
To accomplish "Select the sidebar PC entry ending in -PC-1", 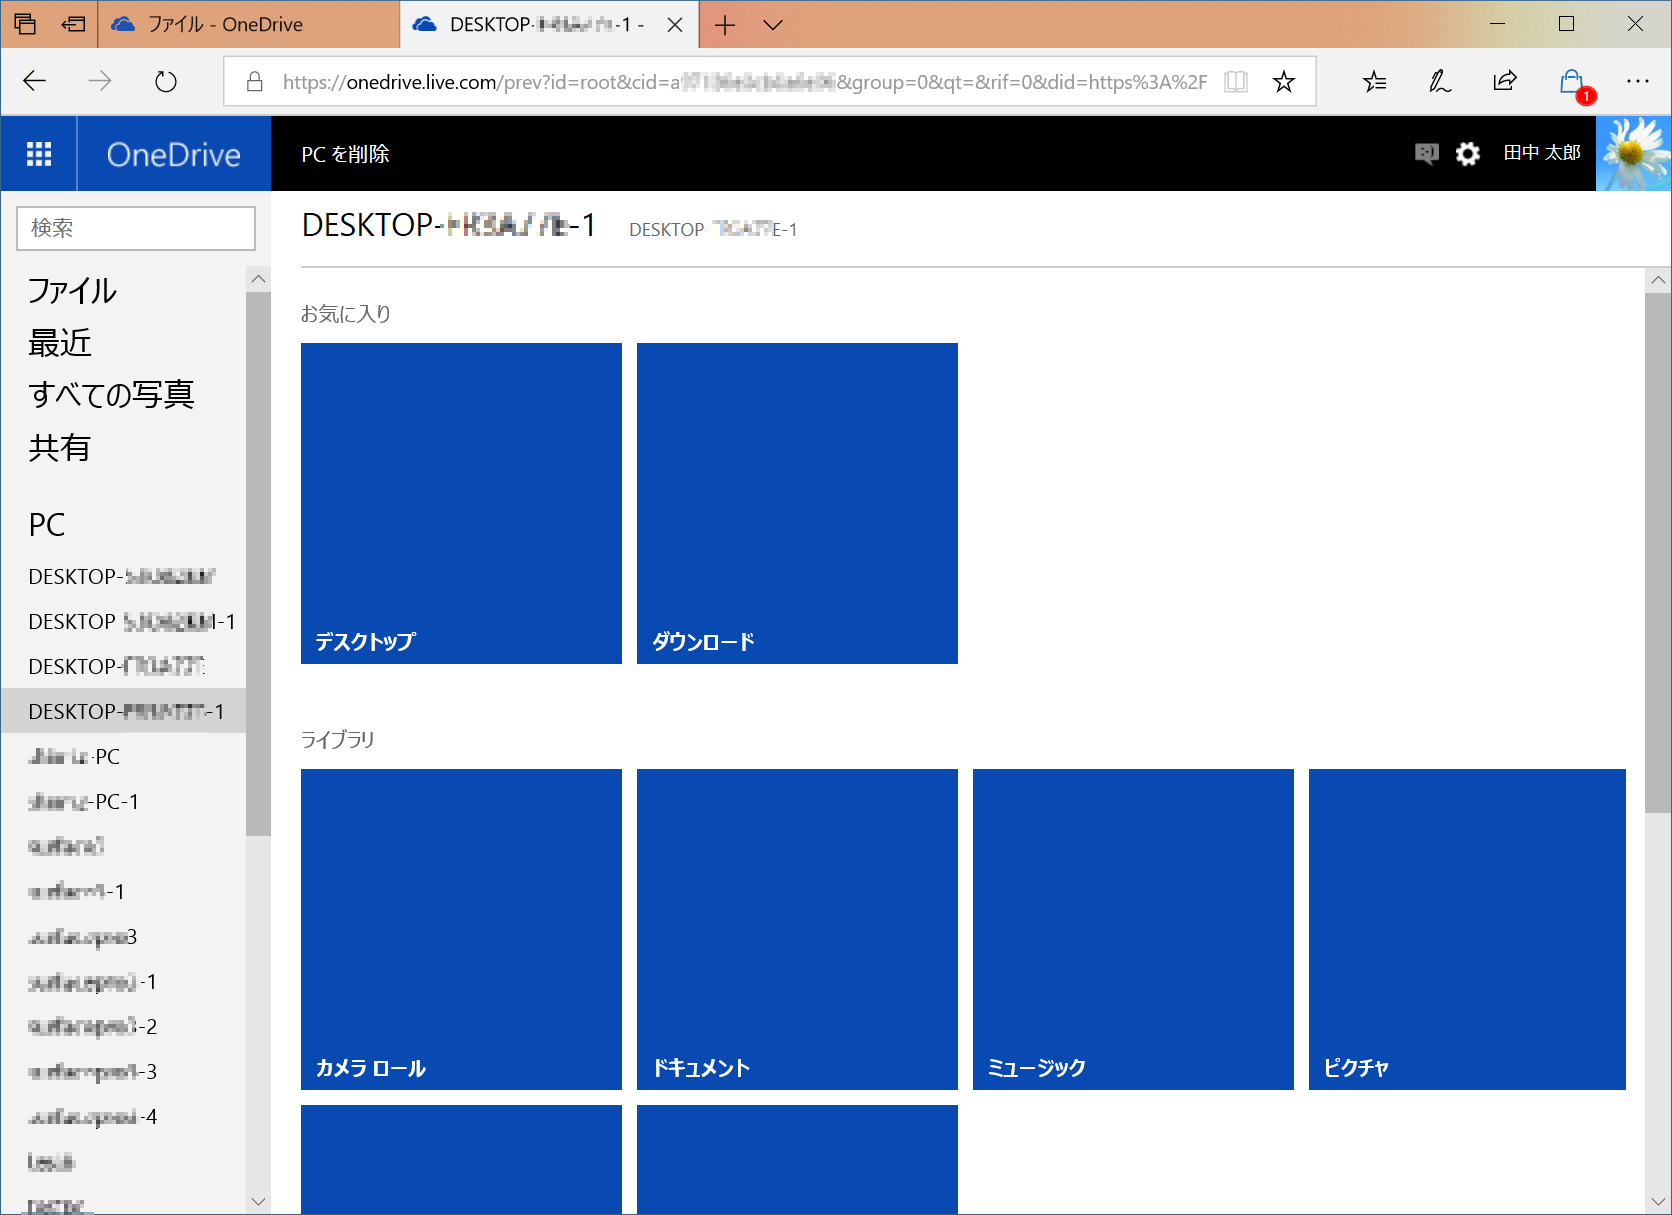I will (124, 802).
